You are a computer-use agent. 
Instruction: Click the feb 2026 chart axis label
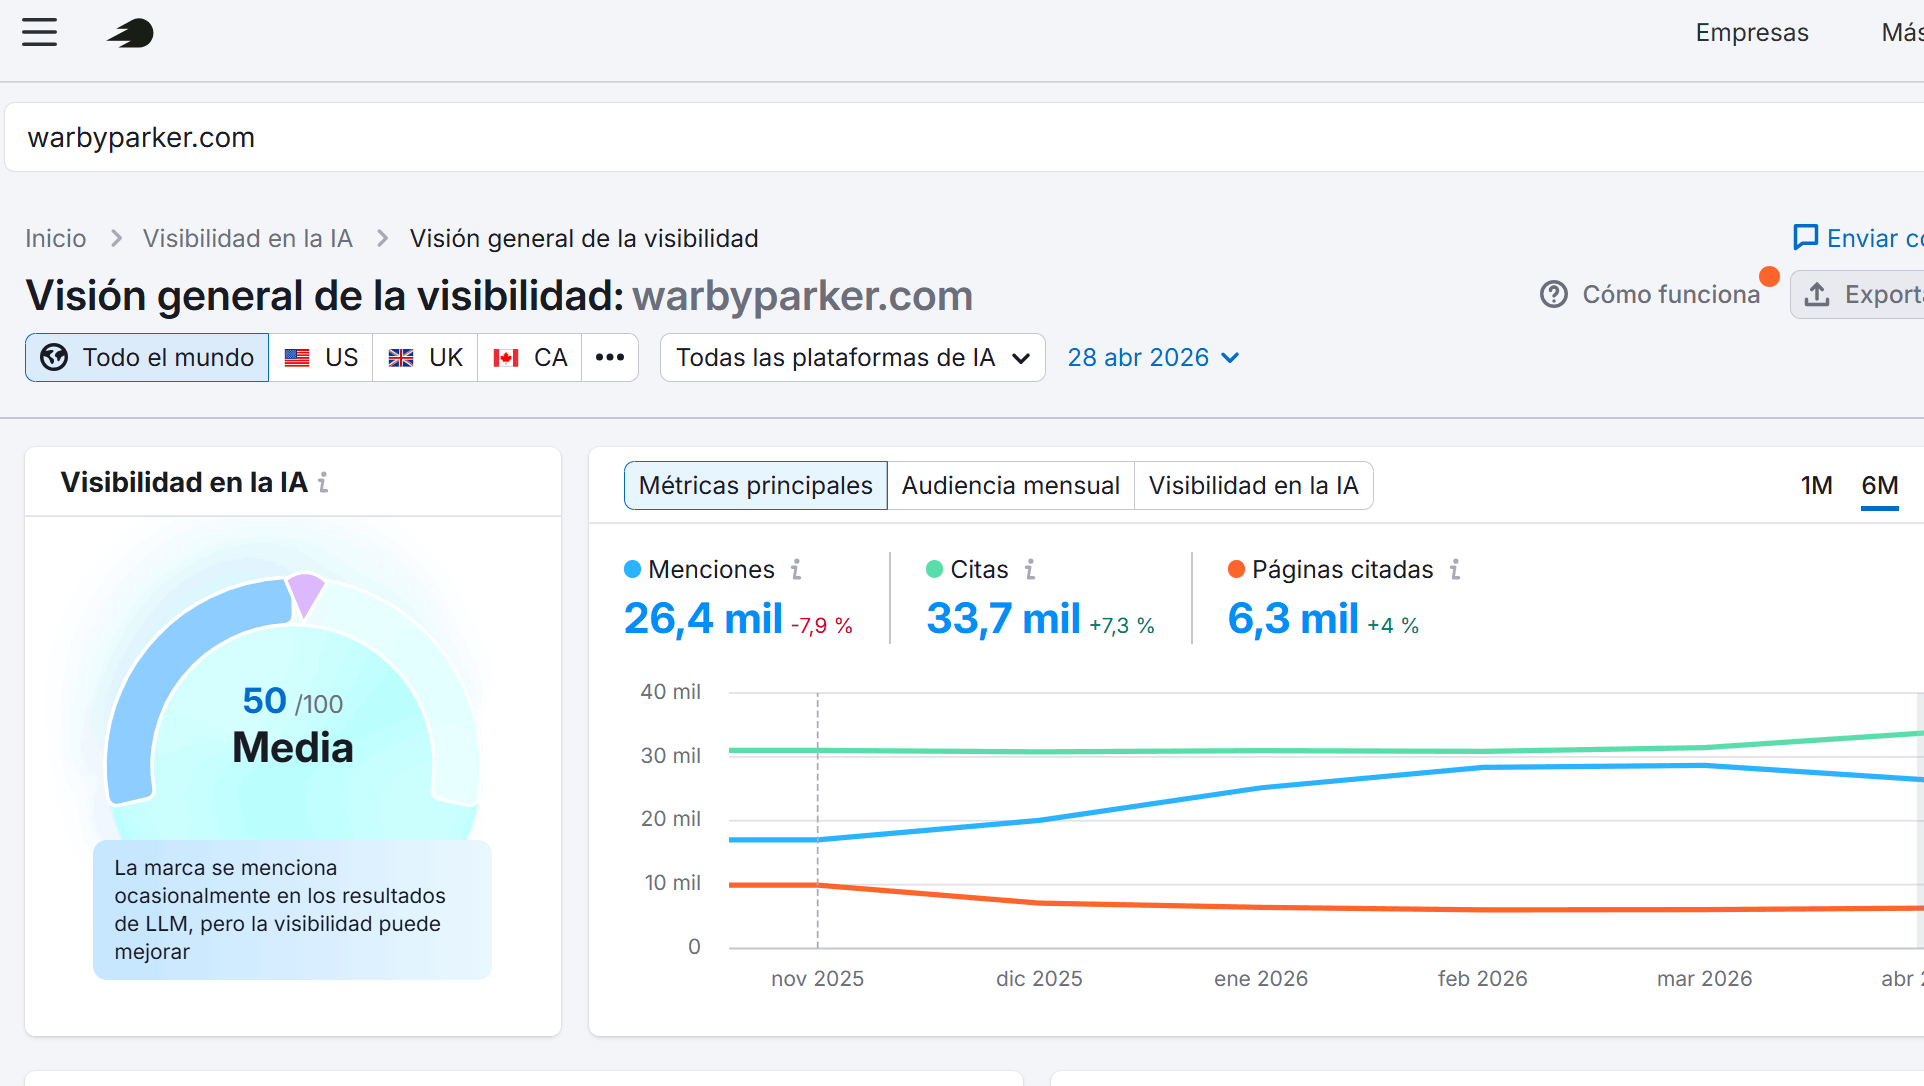click(1483, 979)
